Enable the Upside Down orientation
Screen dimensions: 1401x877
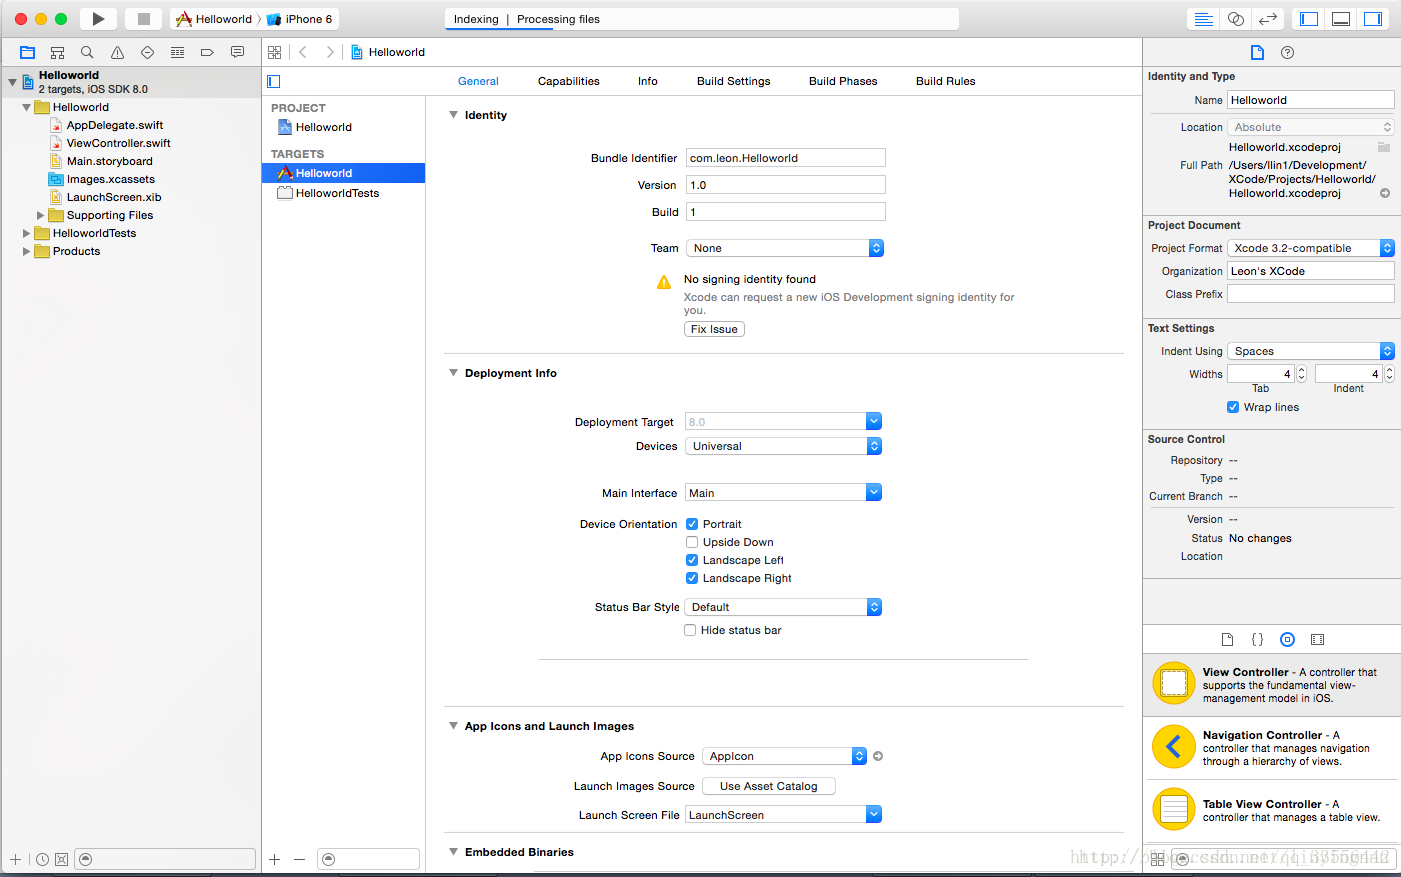(692, 542)
